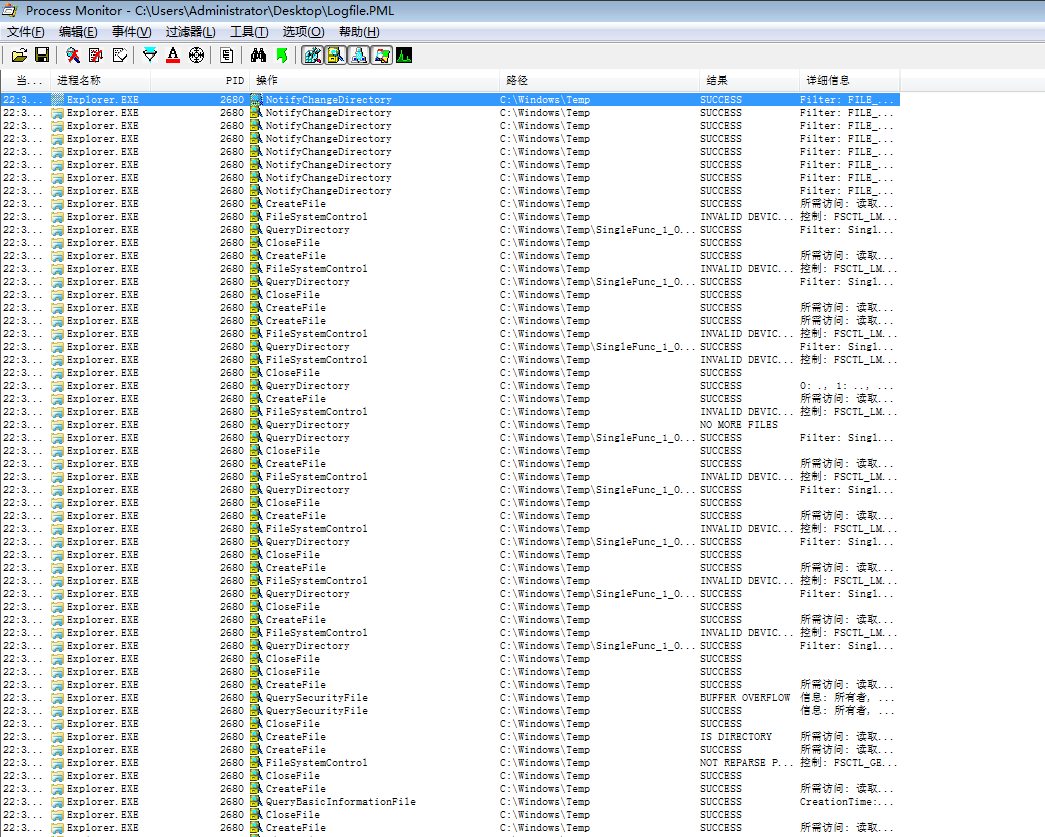The height and width of the screenshot is (837, 1045).
Task: Open the 事件(V) menu
Action: (x=131, y=32)
